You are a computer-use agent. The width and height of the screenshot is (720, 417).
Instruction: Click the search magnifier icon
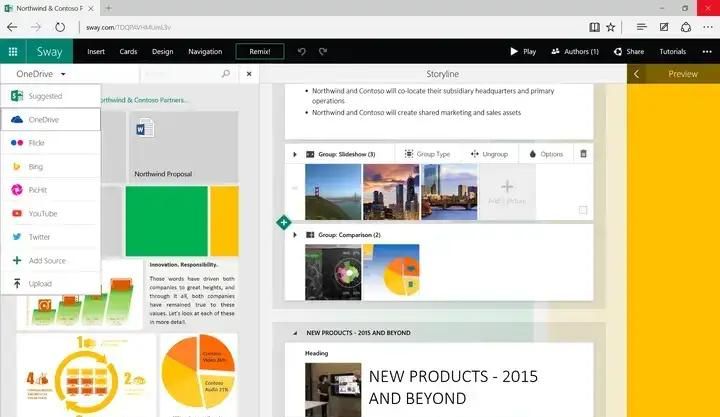click(225, 73)
